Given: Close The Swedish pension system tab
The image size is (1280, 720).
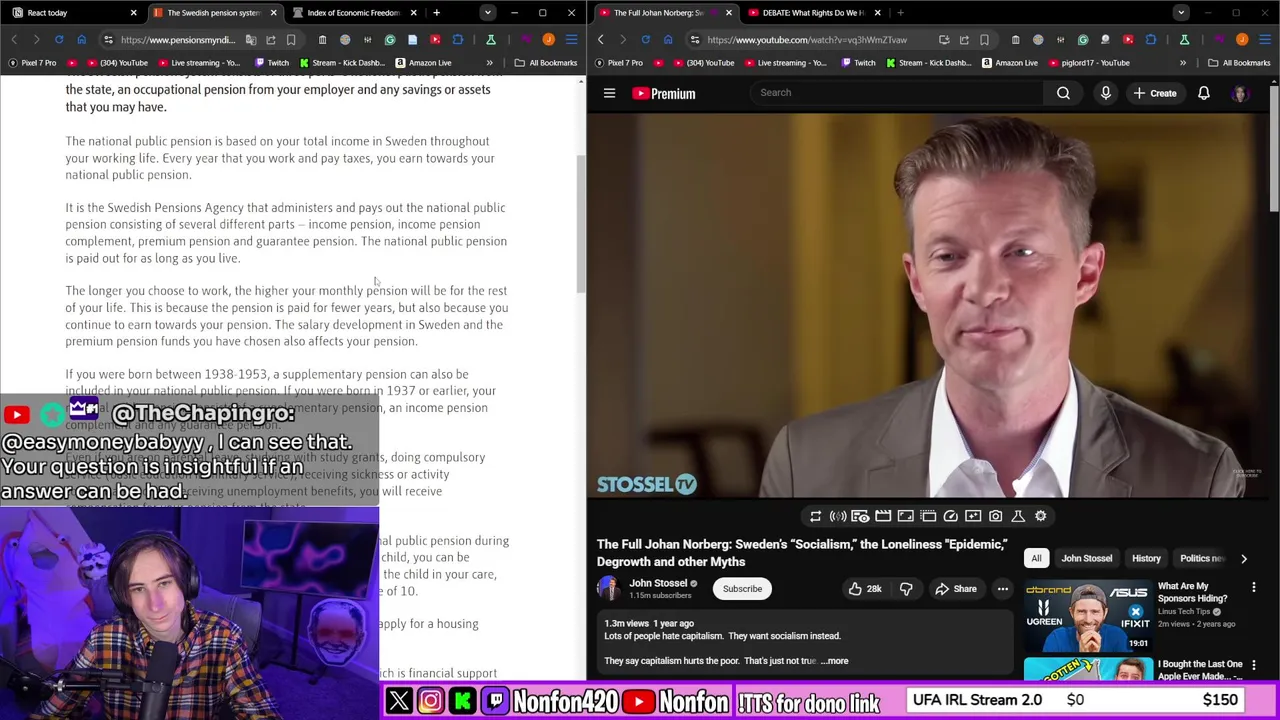Looking at the screenshot, I should pos(273,13).
